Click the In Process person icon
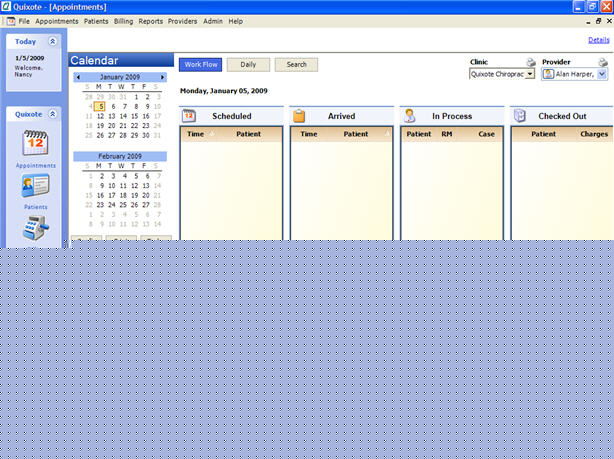This screenshot has height=459, width=614. [410, 116]
